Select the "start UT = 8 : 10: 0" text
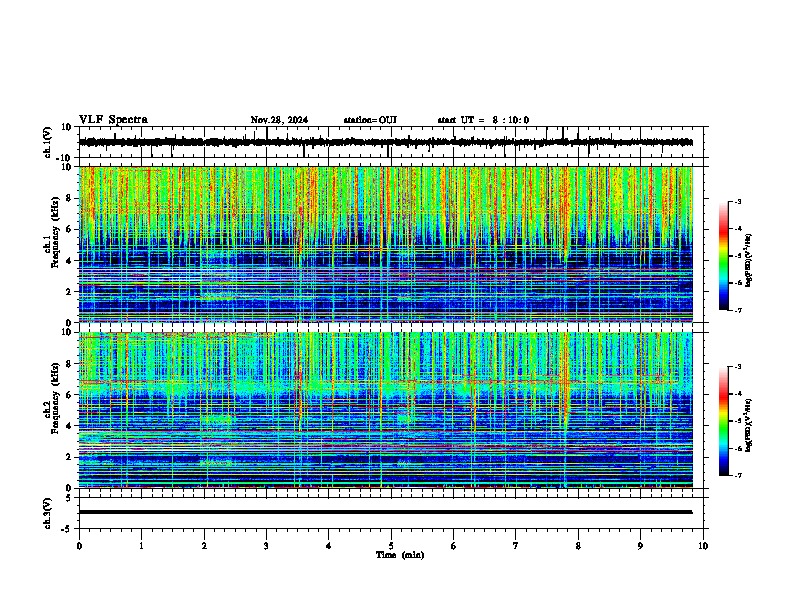Image resolution: width=792 pixels, height=612 pixels. 483,120
